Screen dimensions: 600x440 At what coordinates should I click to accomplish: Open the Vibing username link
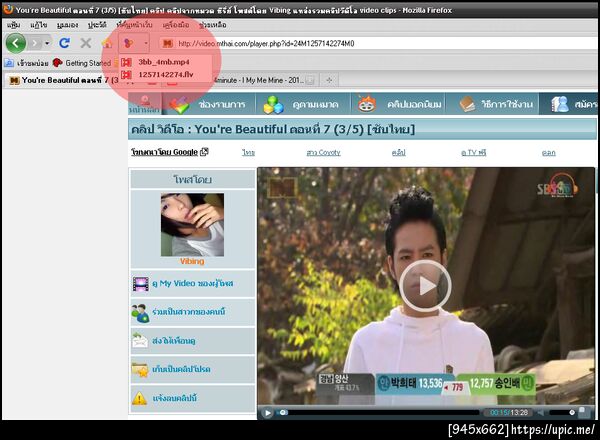click(x=192, y=261)
